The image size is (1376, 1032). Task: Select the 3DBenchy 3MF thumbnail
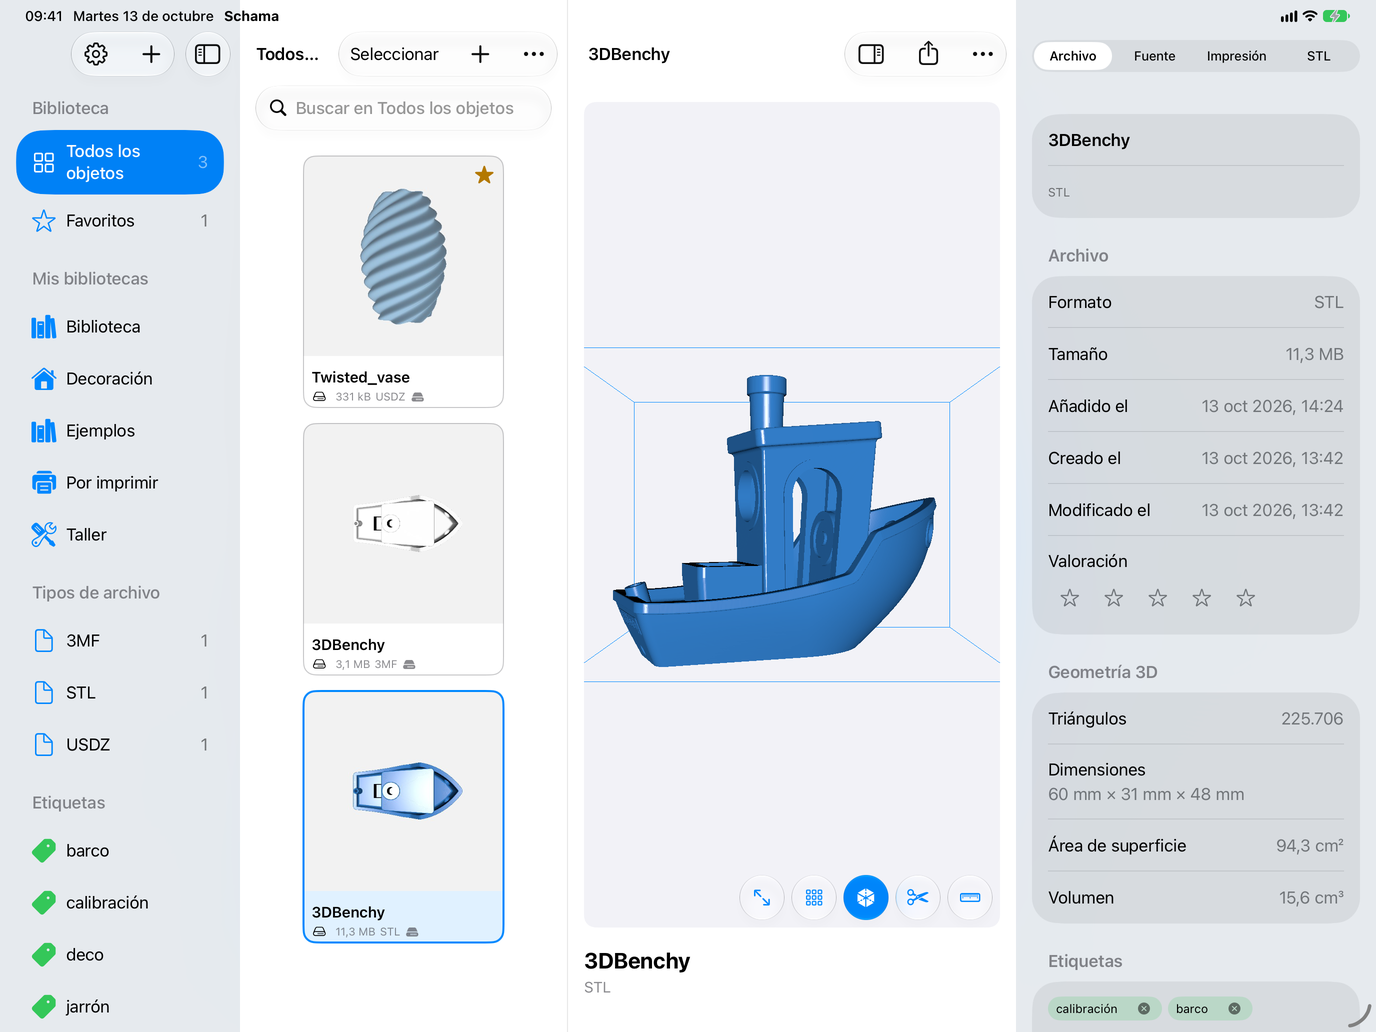(x=404, y=524)
